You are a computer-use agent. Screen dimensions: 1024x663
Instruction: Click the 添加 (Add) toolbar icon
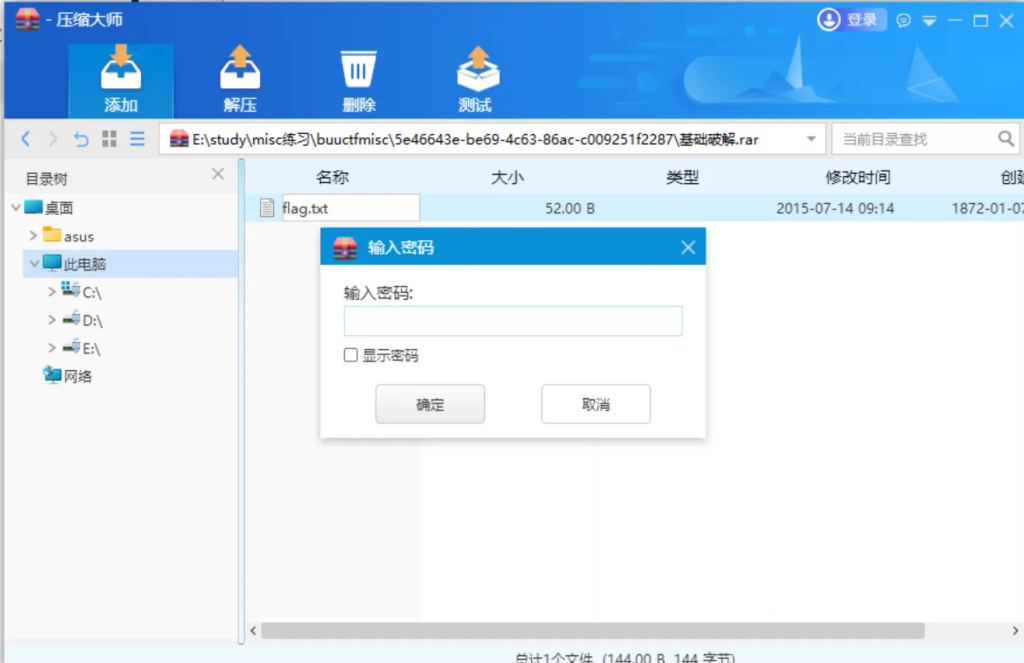point(121,67)
